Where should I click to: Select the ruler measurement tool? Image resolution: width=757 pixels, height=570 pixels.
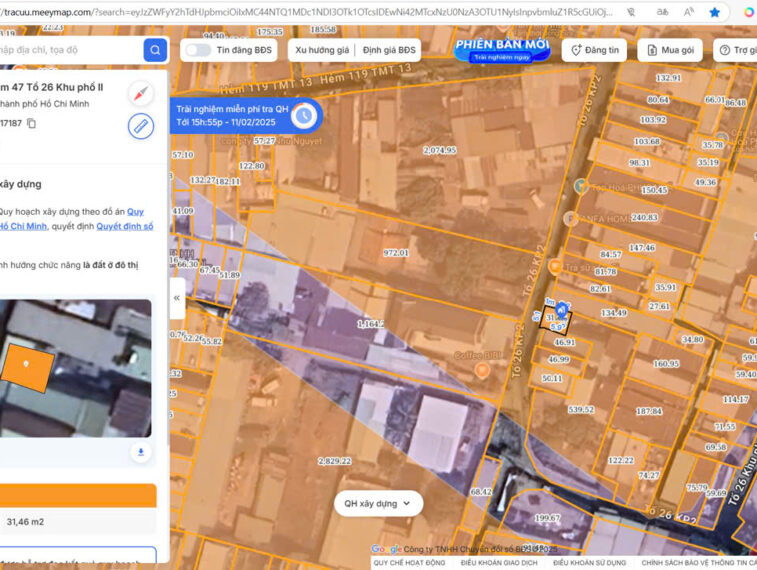tap(141, 126)
